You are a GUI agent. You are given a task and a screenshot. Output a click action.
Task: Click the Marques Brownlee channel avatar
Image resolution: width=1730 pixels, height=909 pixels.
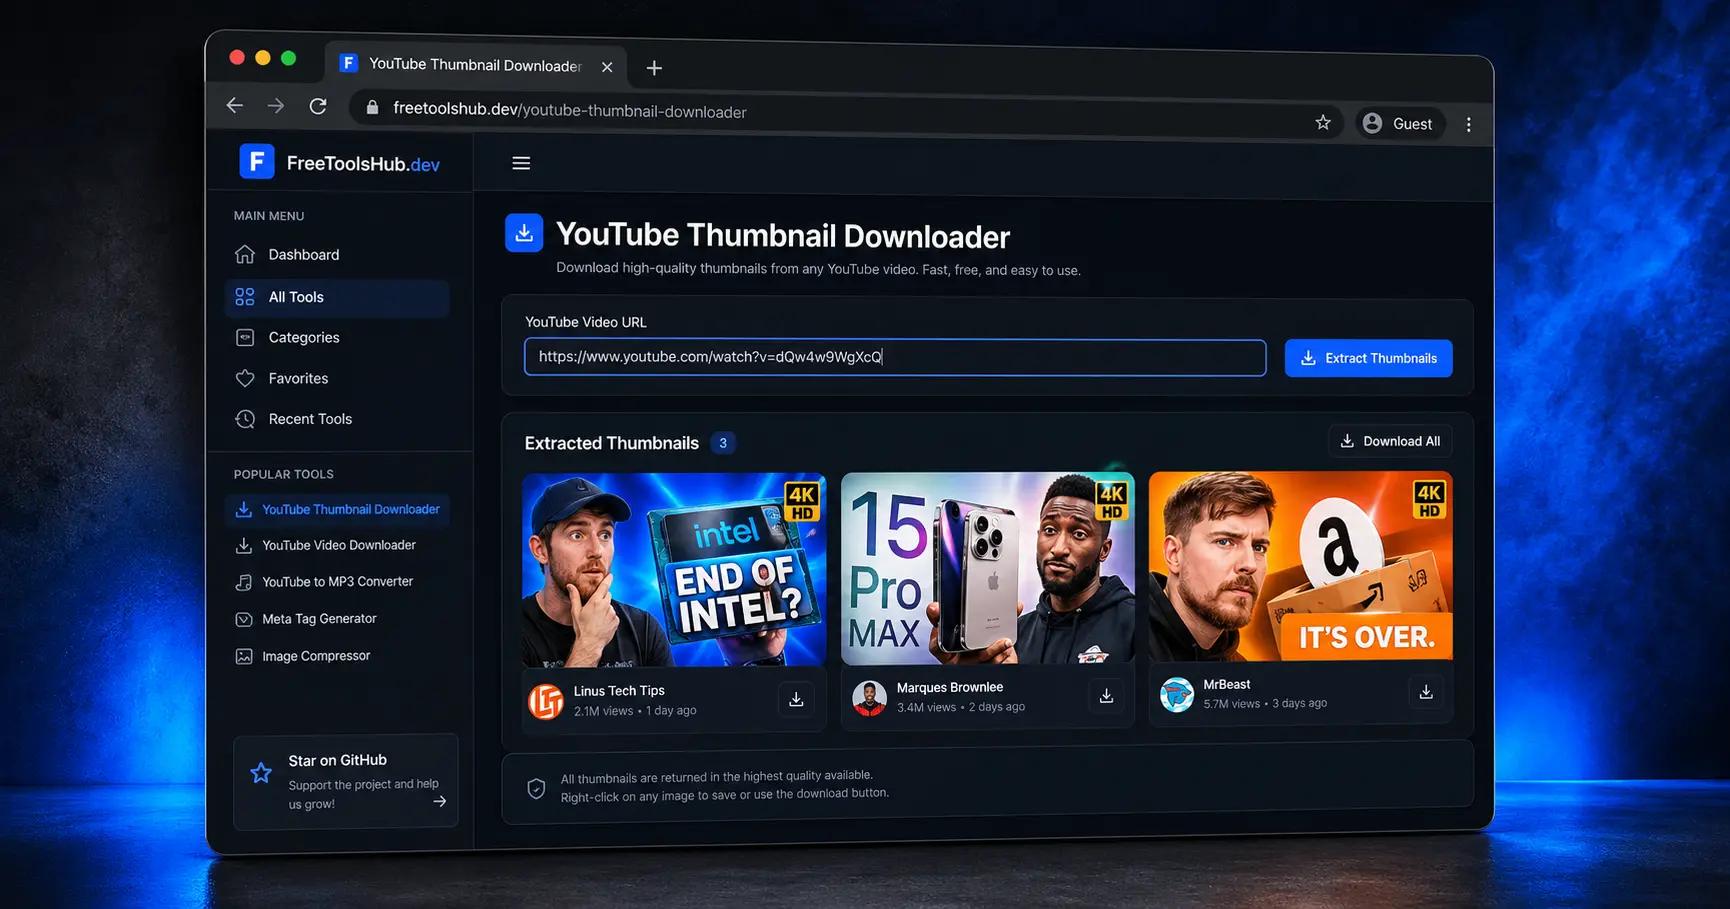[869, 698]
